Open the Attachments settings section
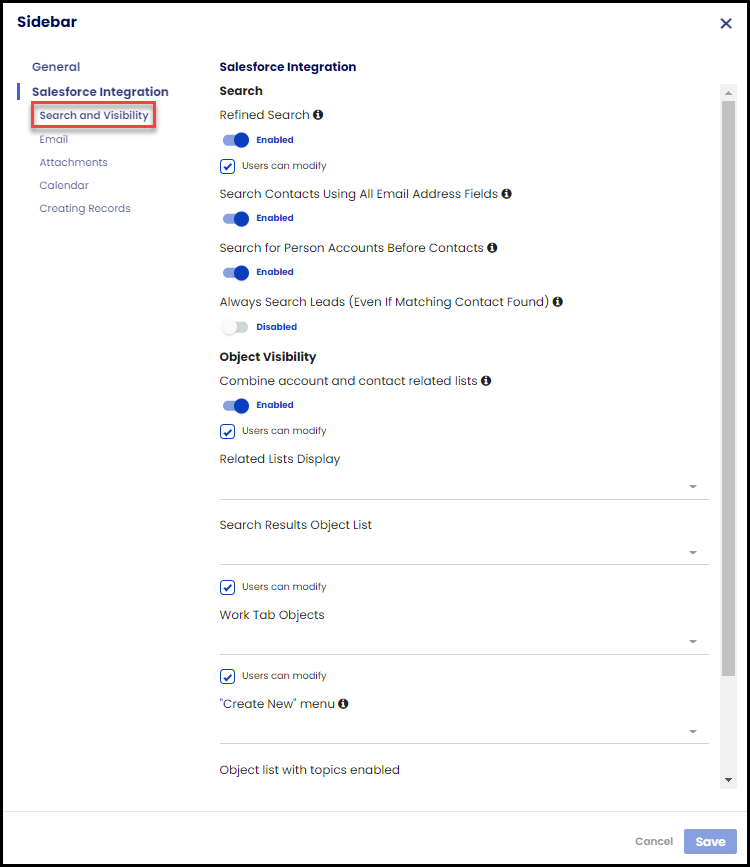Screen dimensions: 750x867 74,162
